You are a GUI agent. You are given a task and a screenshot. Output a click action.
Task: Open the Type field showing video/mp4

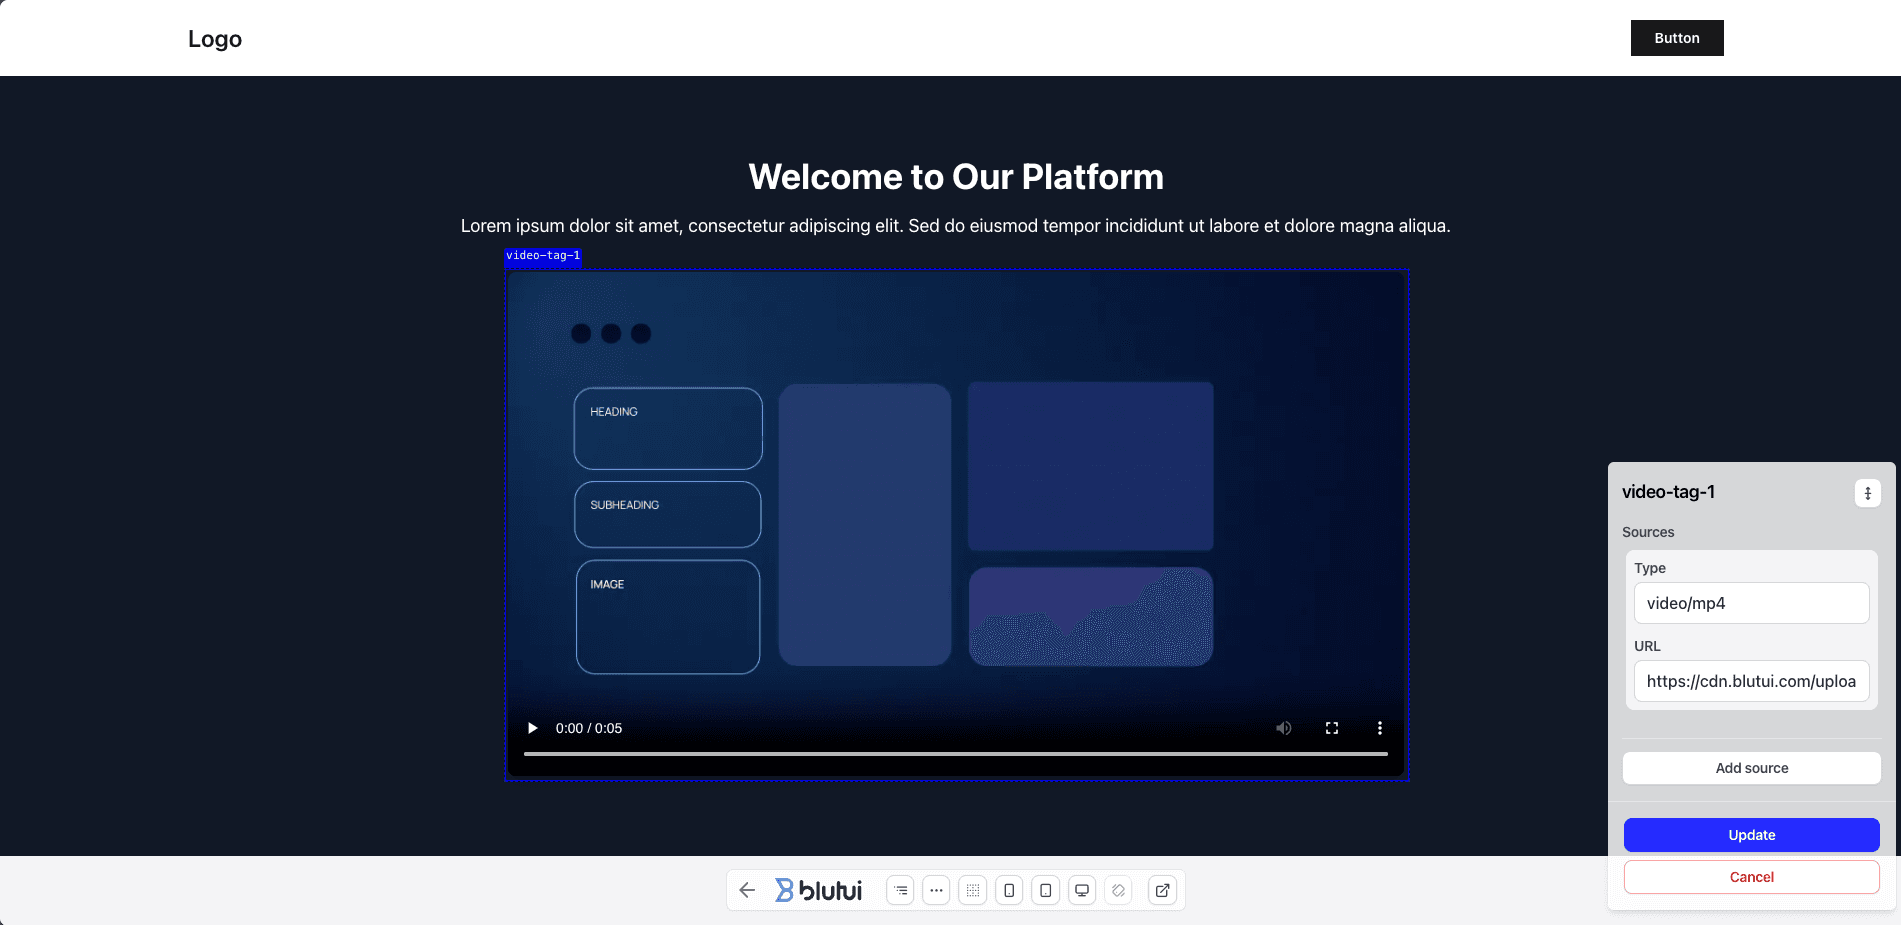click(x=1751, y=602)
